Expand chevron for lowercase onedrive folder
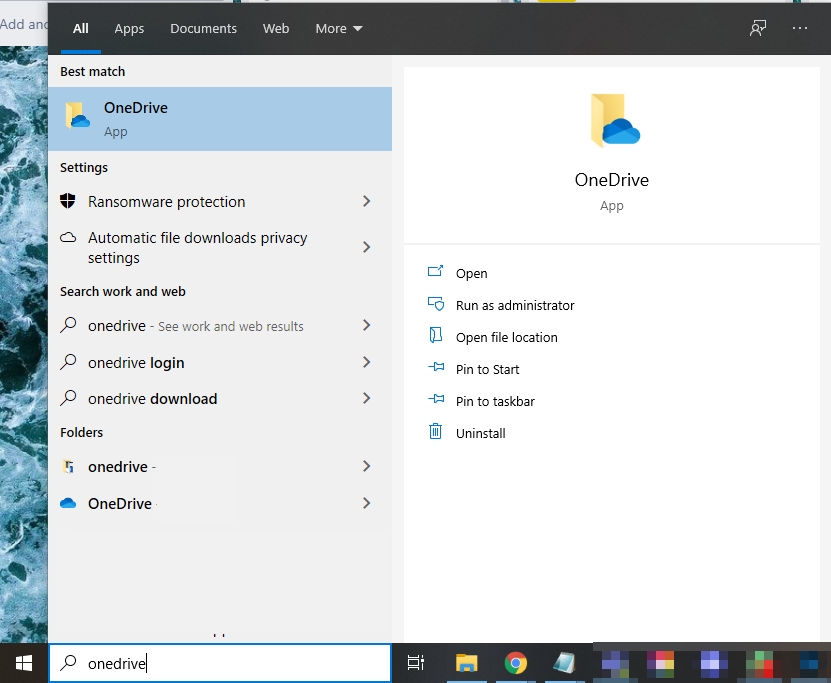Screen dimensions: 831x683 366,466
